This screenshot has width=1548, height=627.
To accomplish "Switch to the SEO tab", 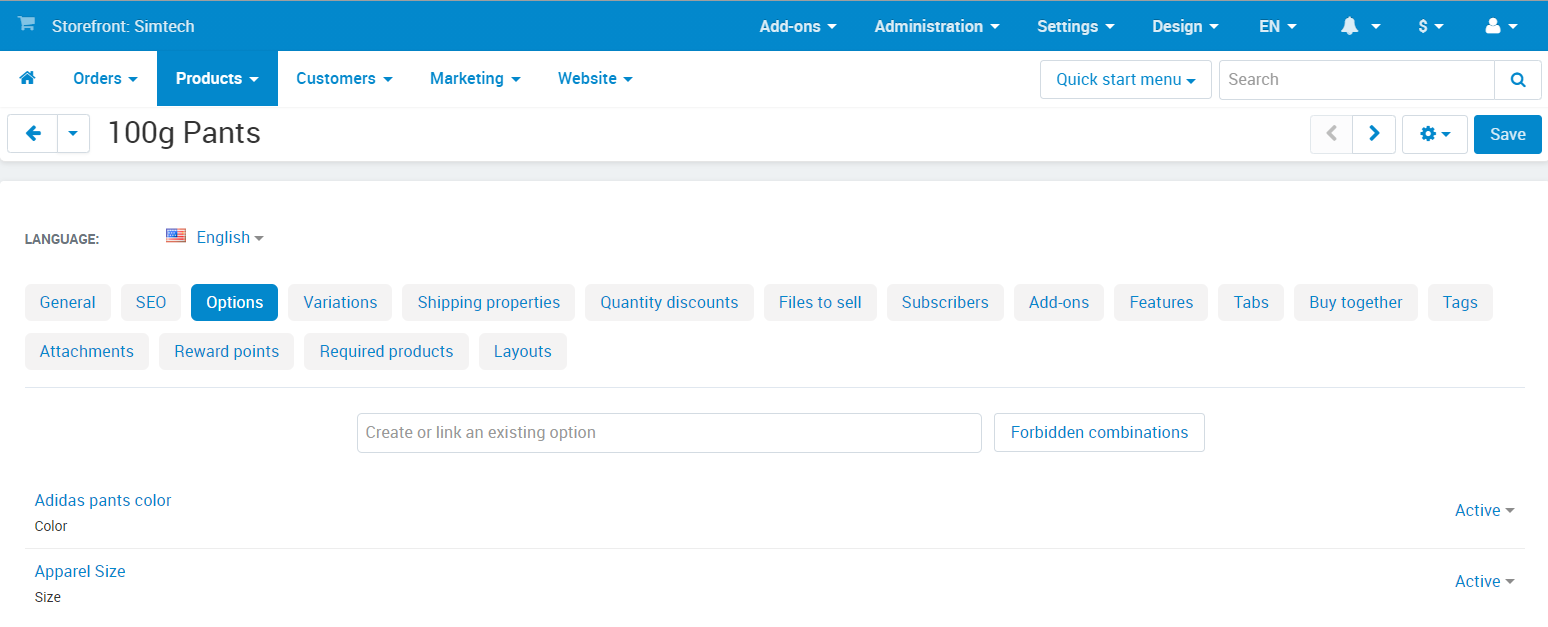I will 151,302.
